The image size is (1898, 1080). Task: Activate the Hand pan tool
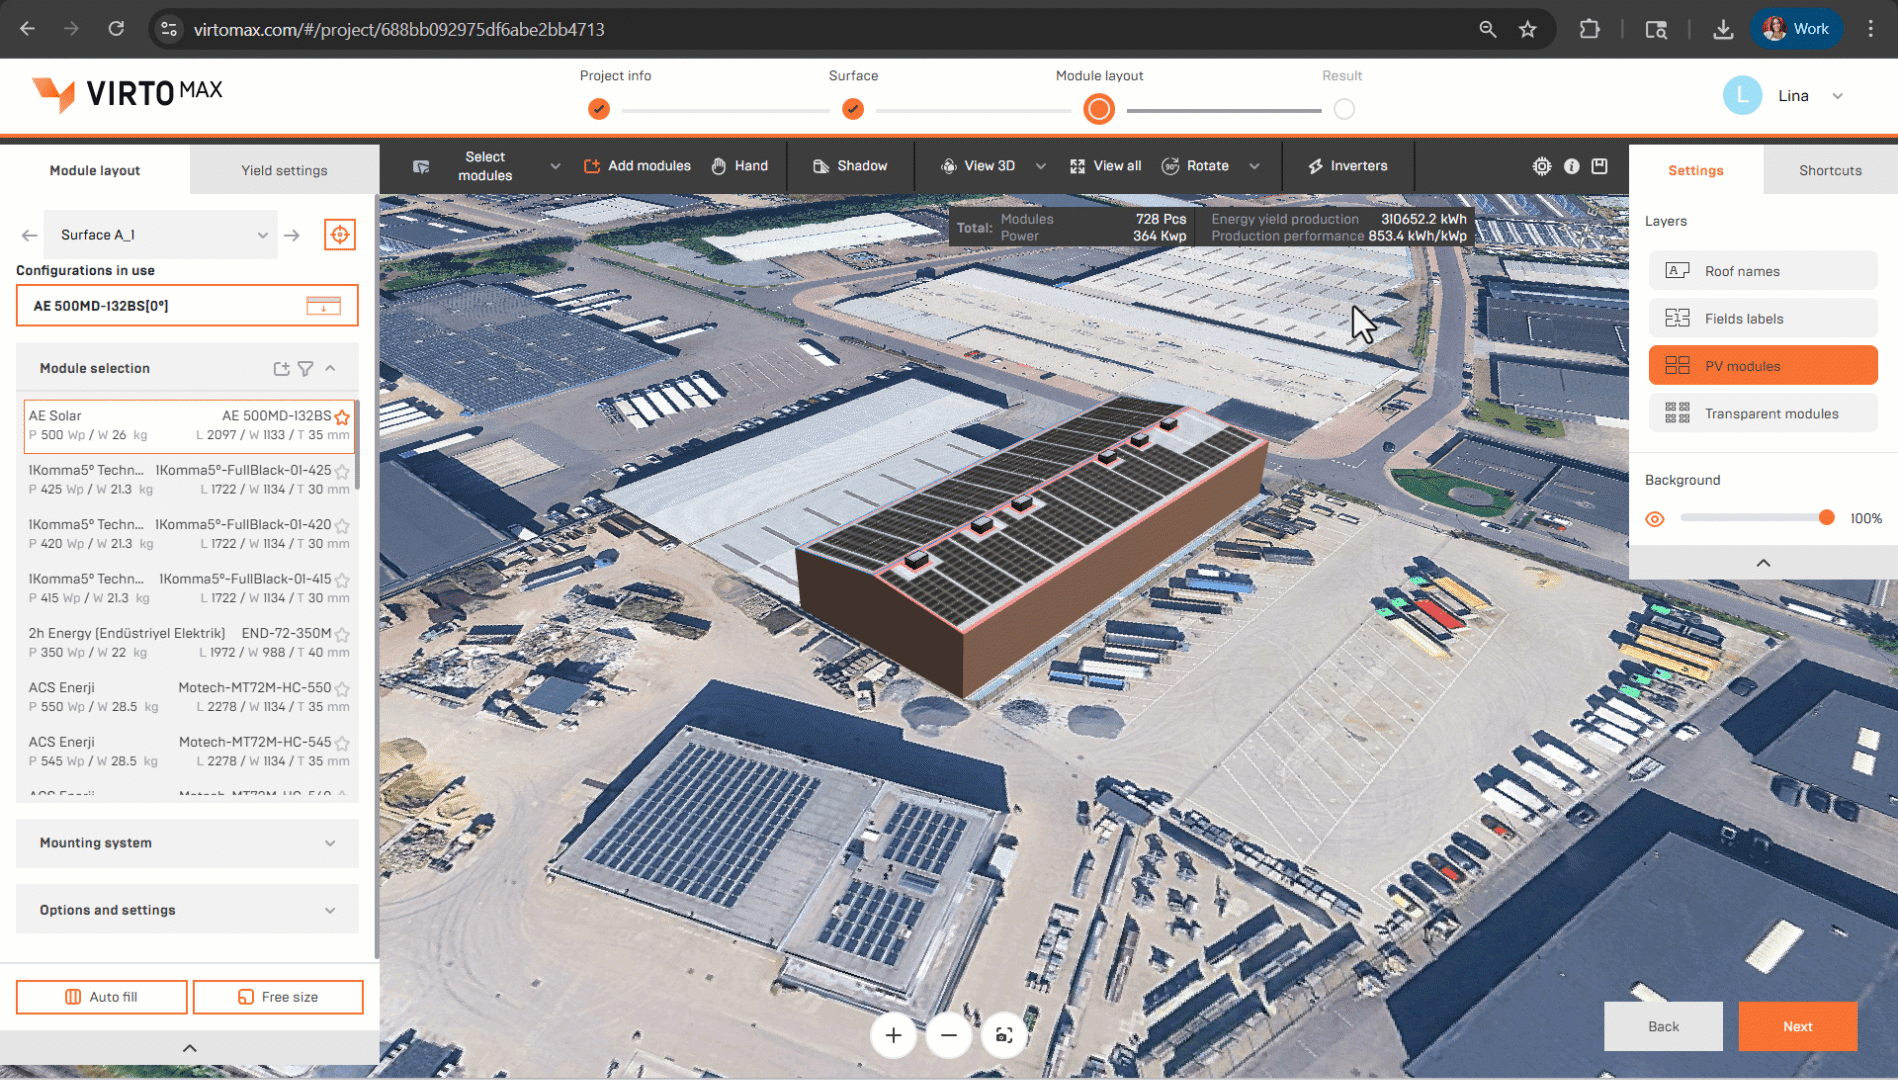(x=740, y=166)
